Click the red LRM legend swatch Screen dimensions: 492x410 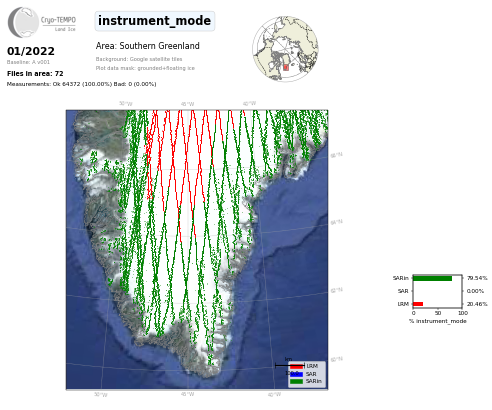tap(296, 366)
